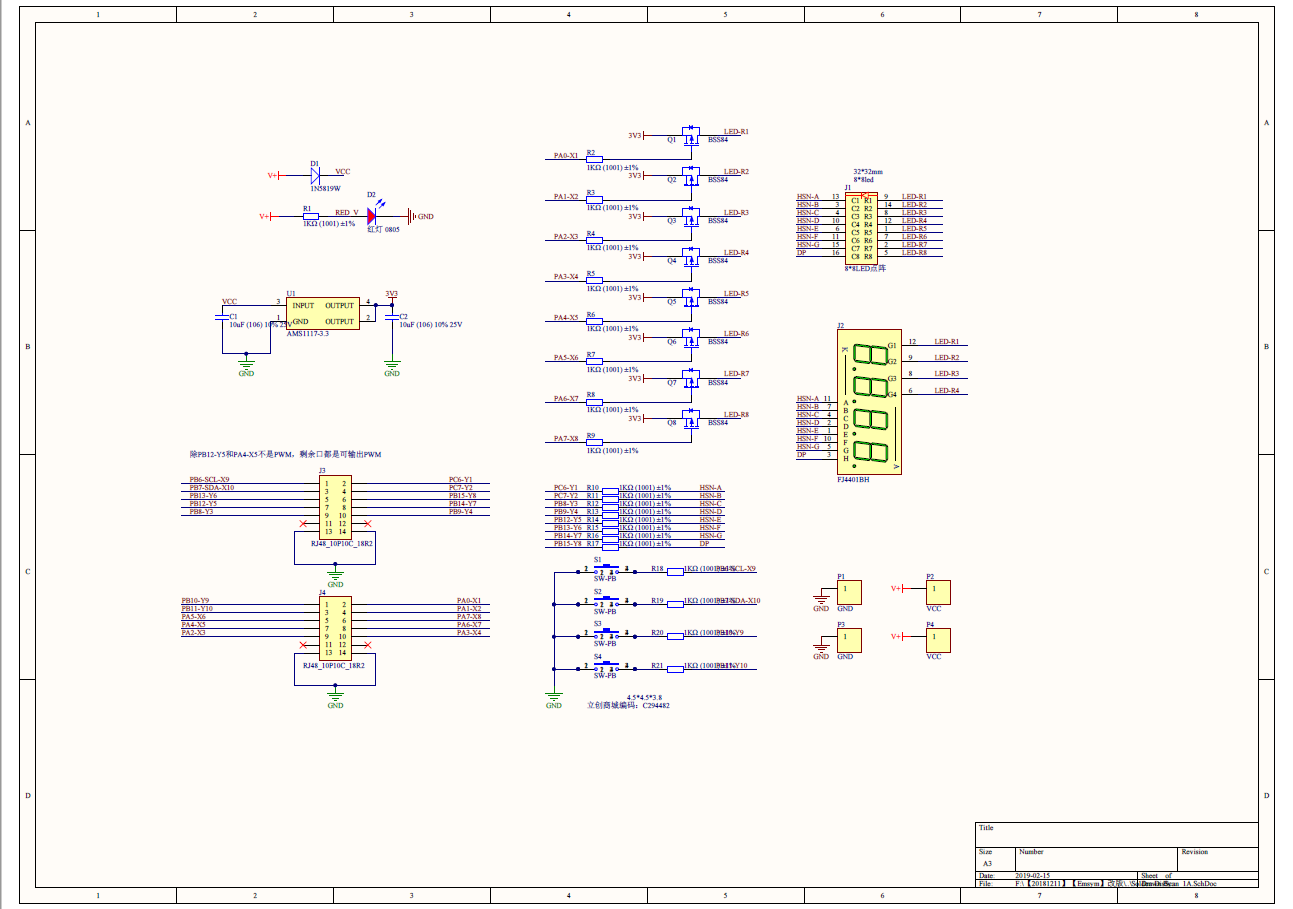Image resolution: width=1293 pixels, height=909 pixels.
Task: Click the GND symbol under the switches
Action: (x=554, y=700)
